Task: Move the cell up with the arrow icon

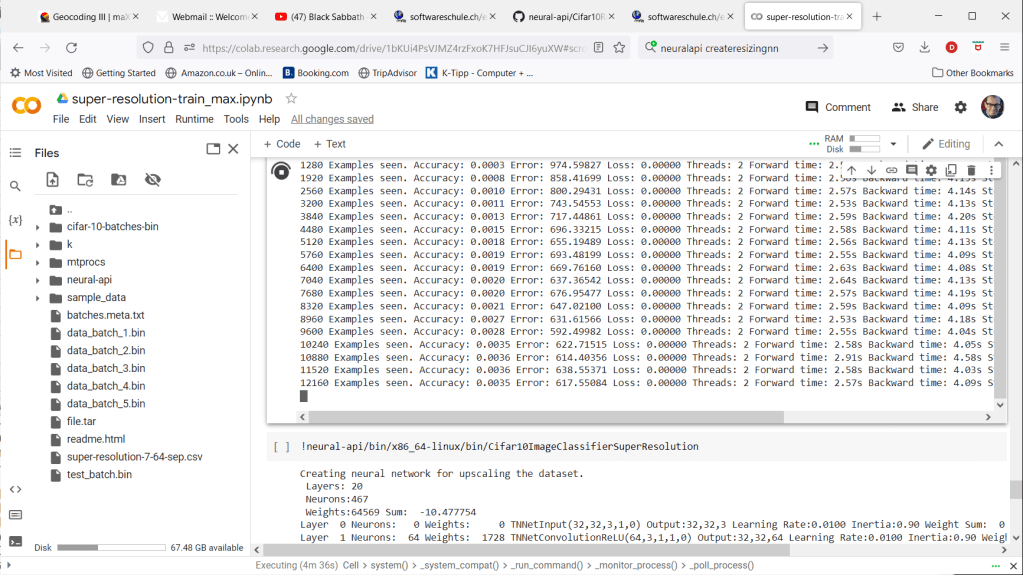Action: [x=851, y=171]
